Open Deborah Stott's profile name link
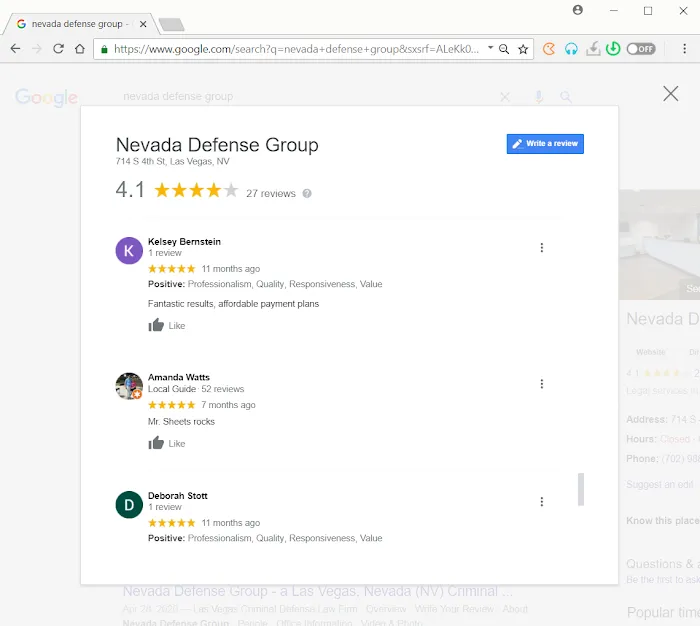This screenshot has width=700, height=626. (x=178, y=496)
